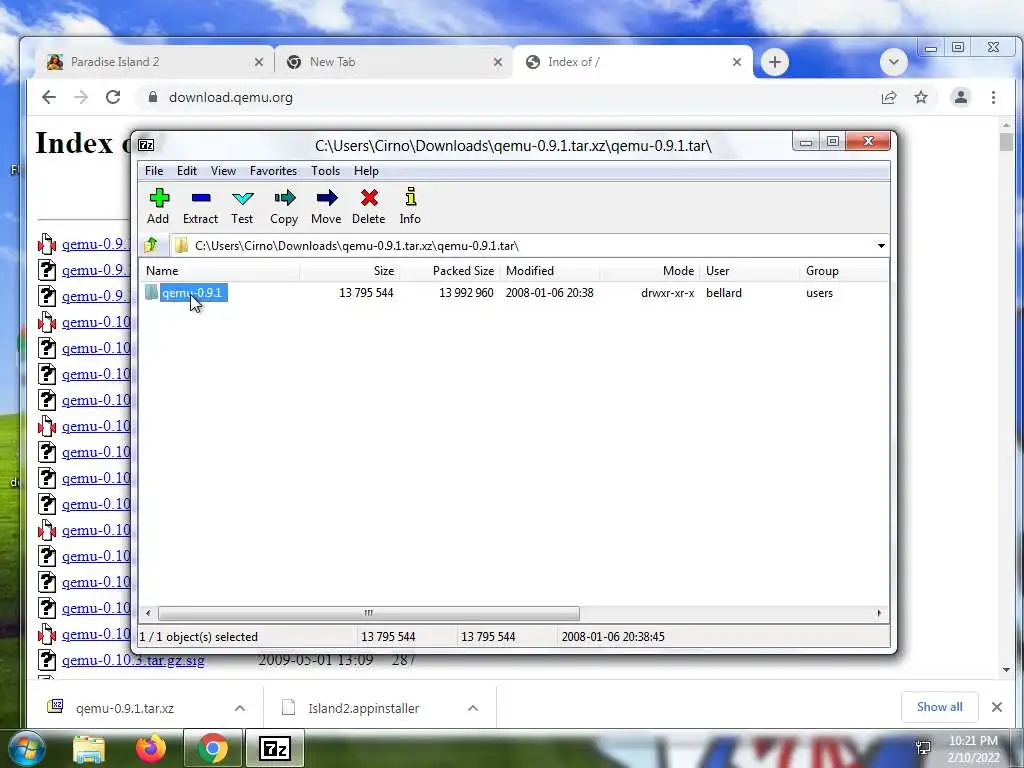1024x768 pixels.
Task: Click the Move toolbar icon
Action: (x=326, y=206)
